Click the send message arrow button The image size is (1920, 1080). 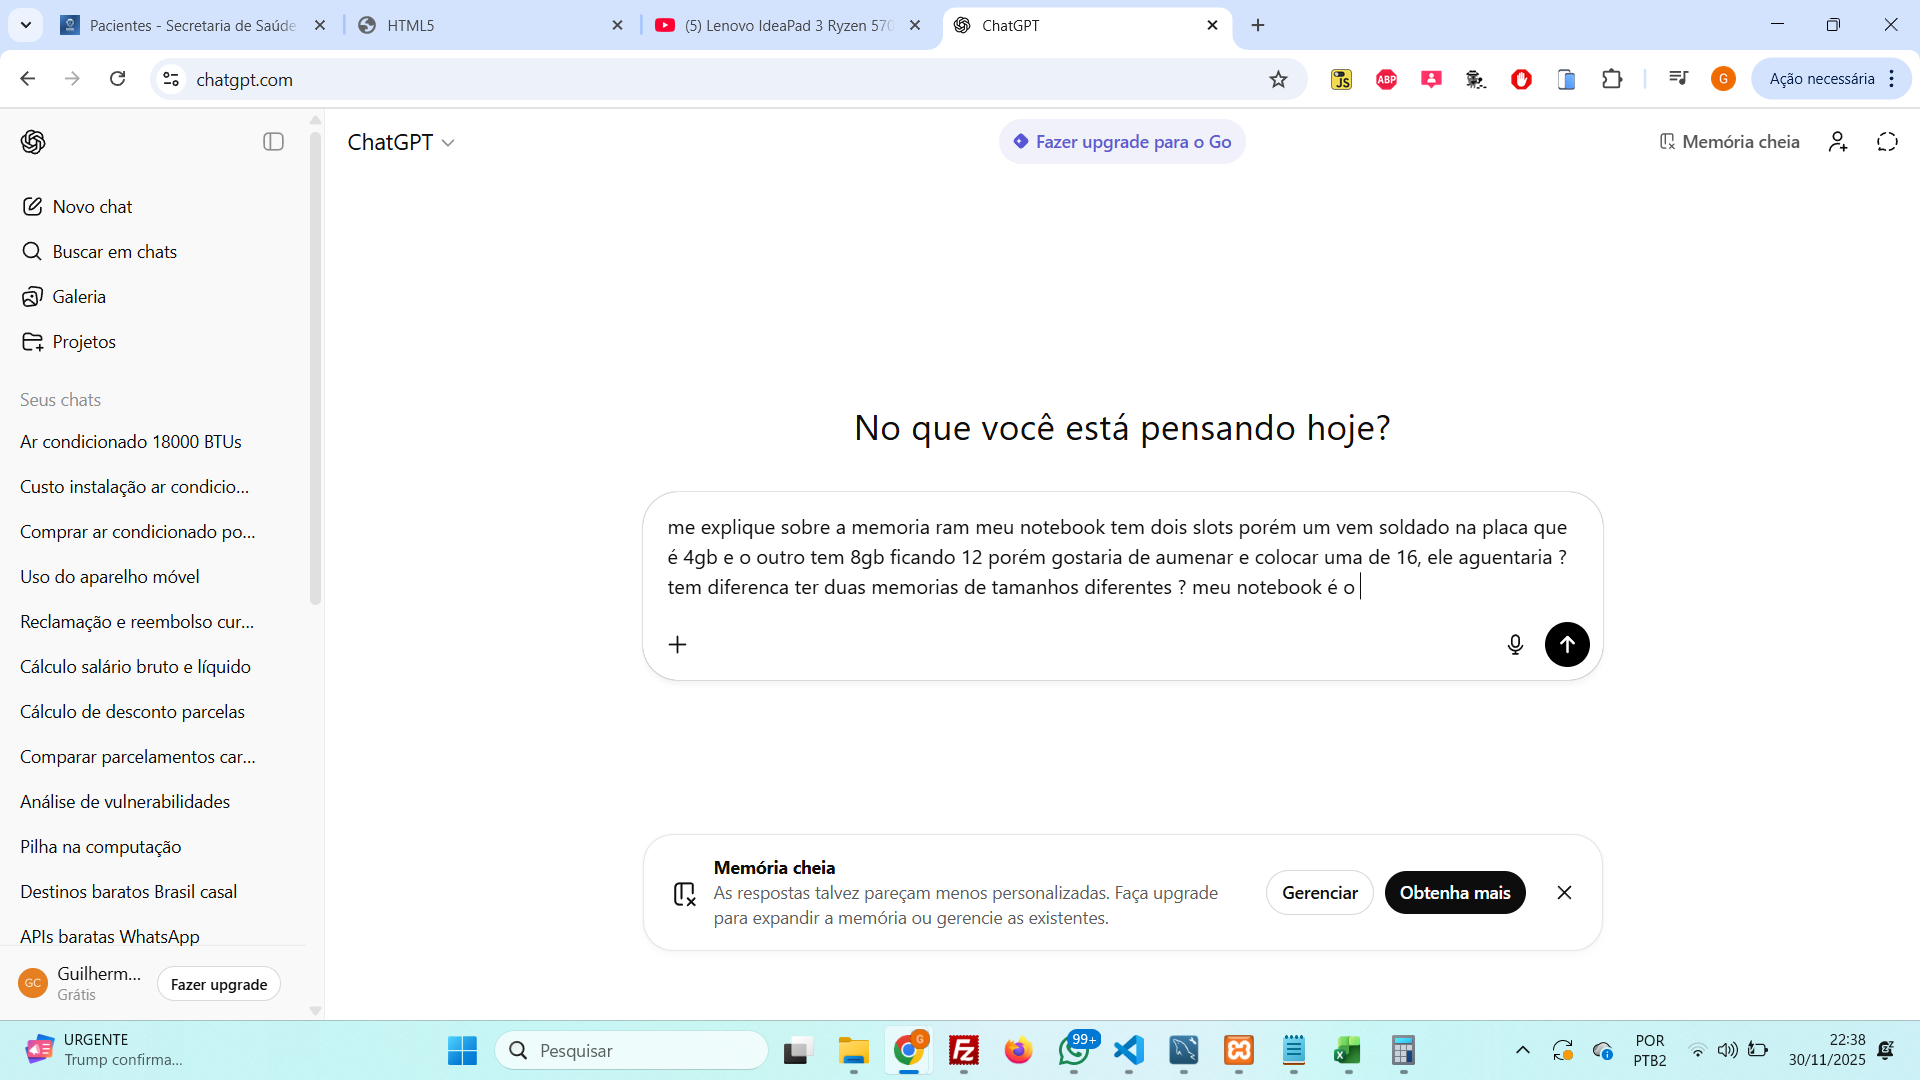(x=1567, y=645)
